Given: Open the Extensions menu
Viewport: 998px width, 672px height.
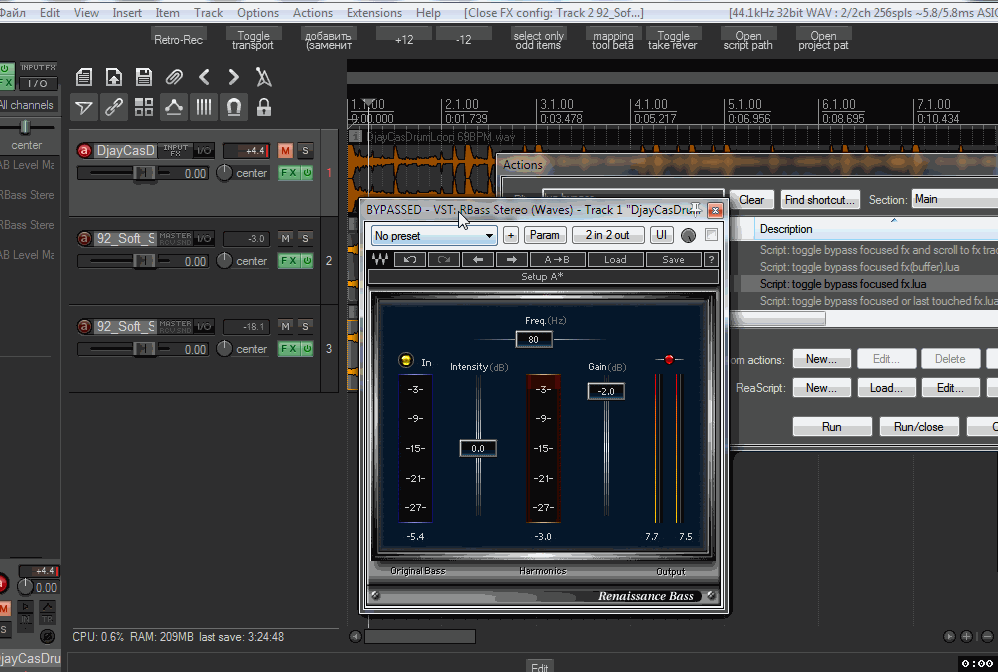Looking at the screenshot, I should coord(374,13).
